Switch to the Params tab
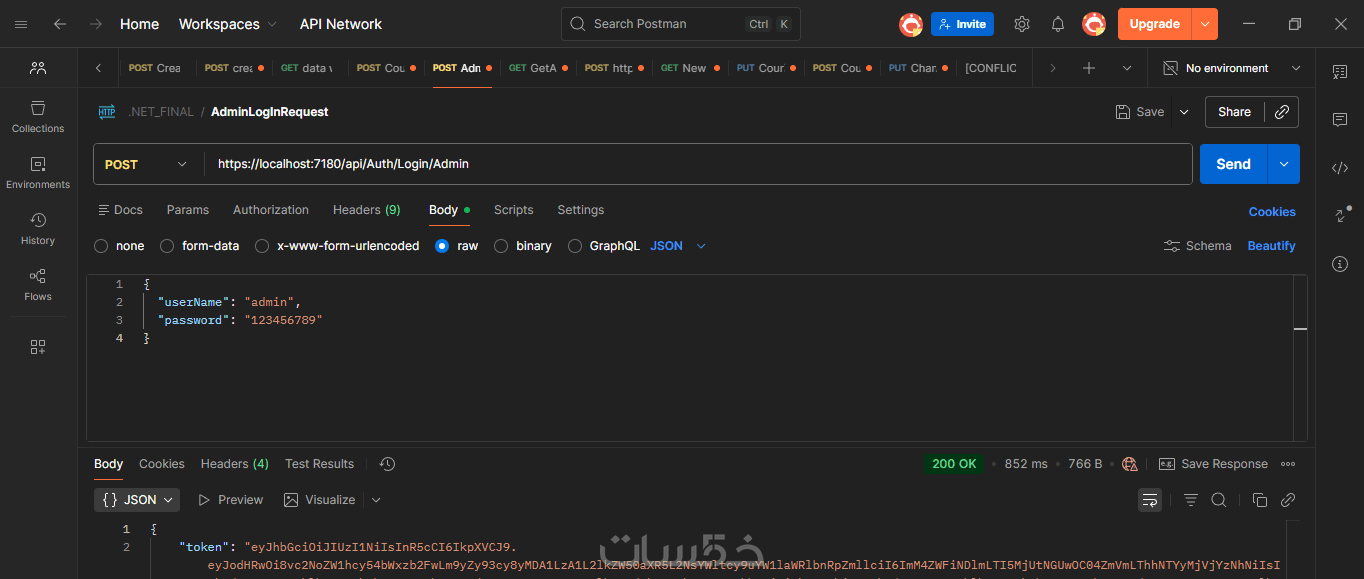Image resolution: width=1364 pixels, height=579 pixels. tap(188, 210)
